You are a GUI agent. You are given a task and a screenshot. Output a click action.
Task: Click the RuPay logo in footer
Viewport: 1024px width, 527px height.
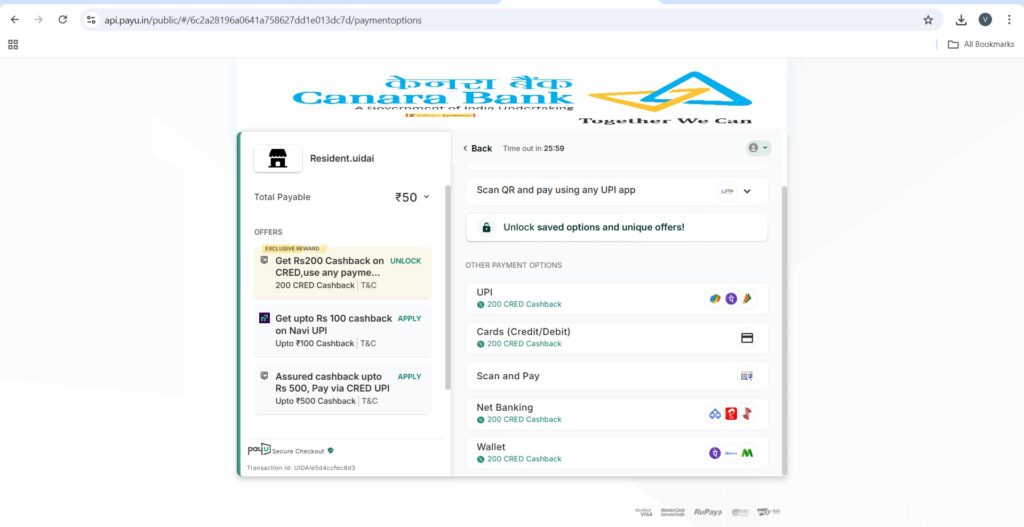[x=707, y=512]
